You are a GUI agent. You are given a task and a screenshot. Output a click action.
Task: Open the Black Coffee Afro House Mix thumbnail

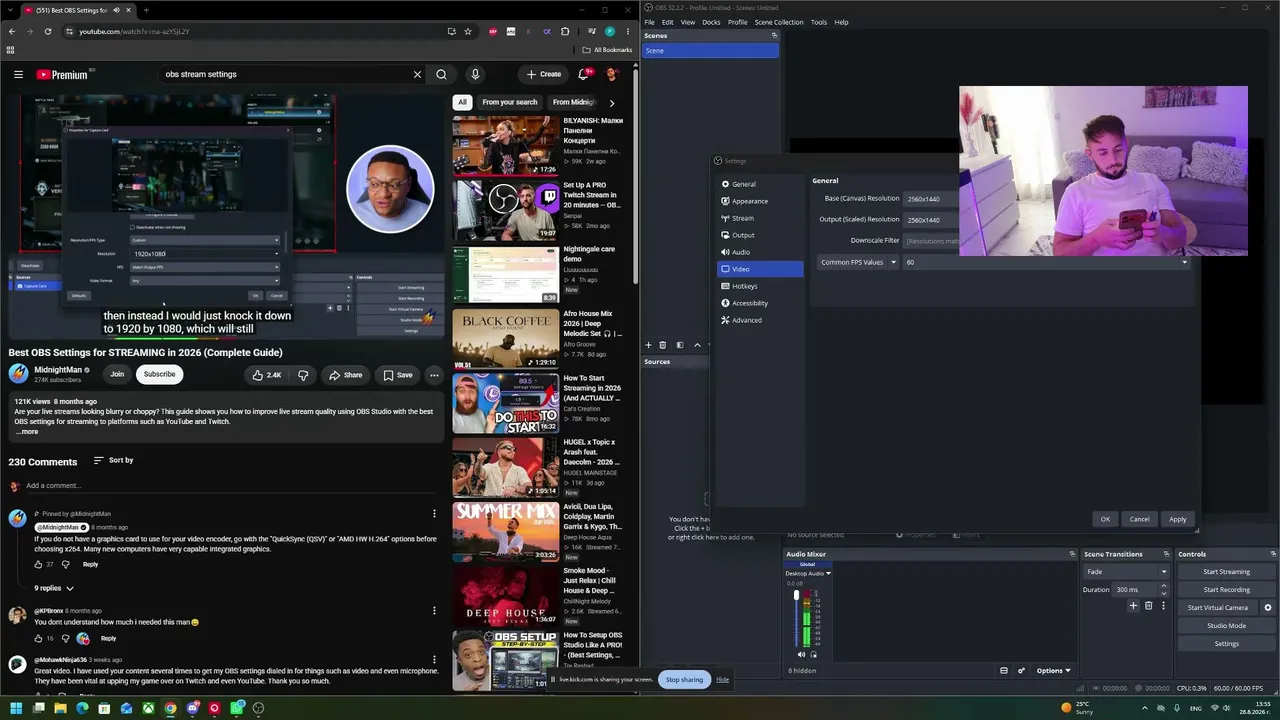[x=505, y=339]
